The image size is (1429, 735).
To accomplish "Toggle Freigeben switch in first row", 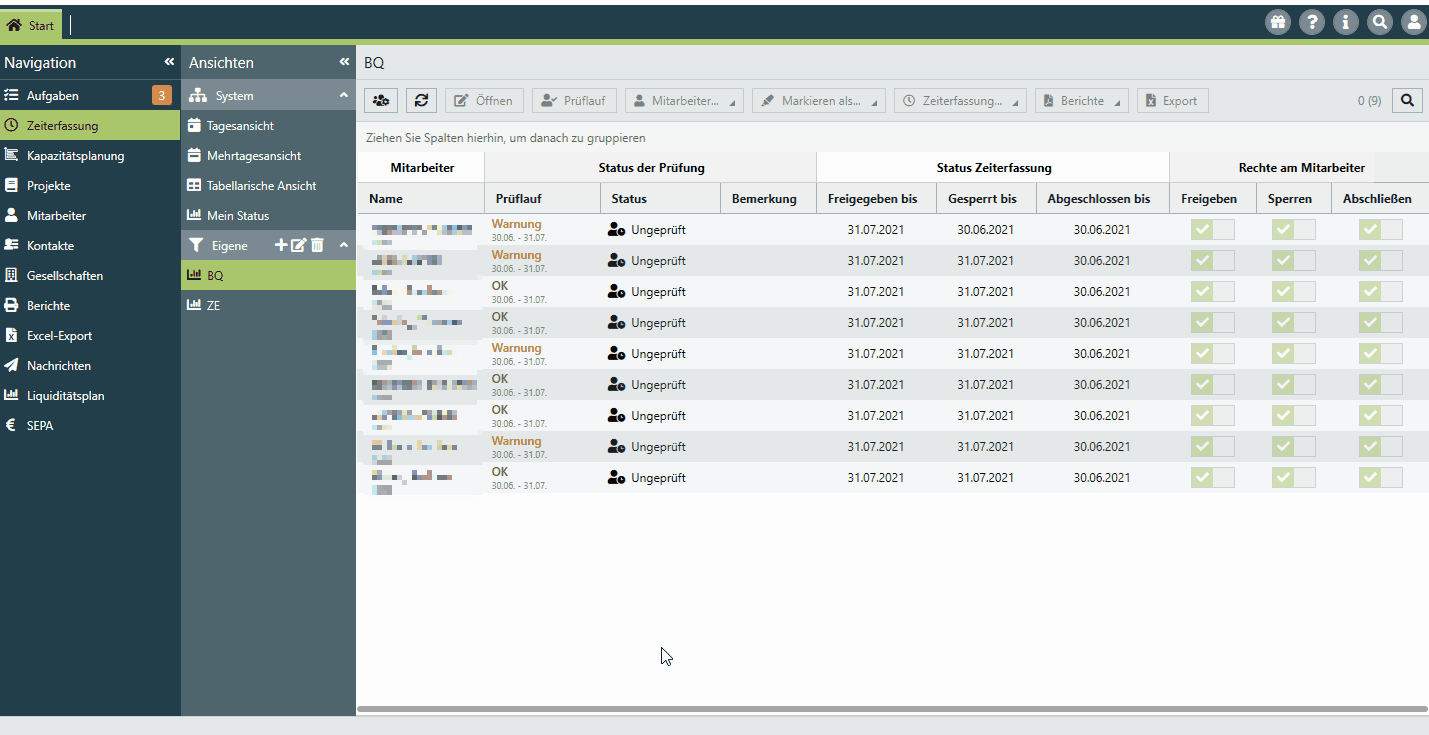I will coord(1212,230).
